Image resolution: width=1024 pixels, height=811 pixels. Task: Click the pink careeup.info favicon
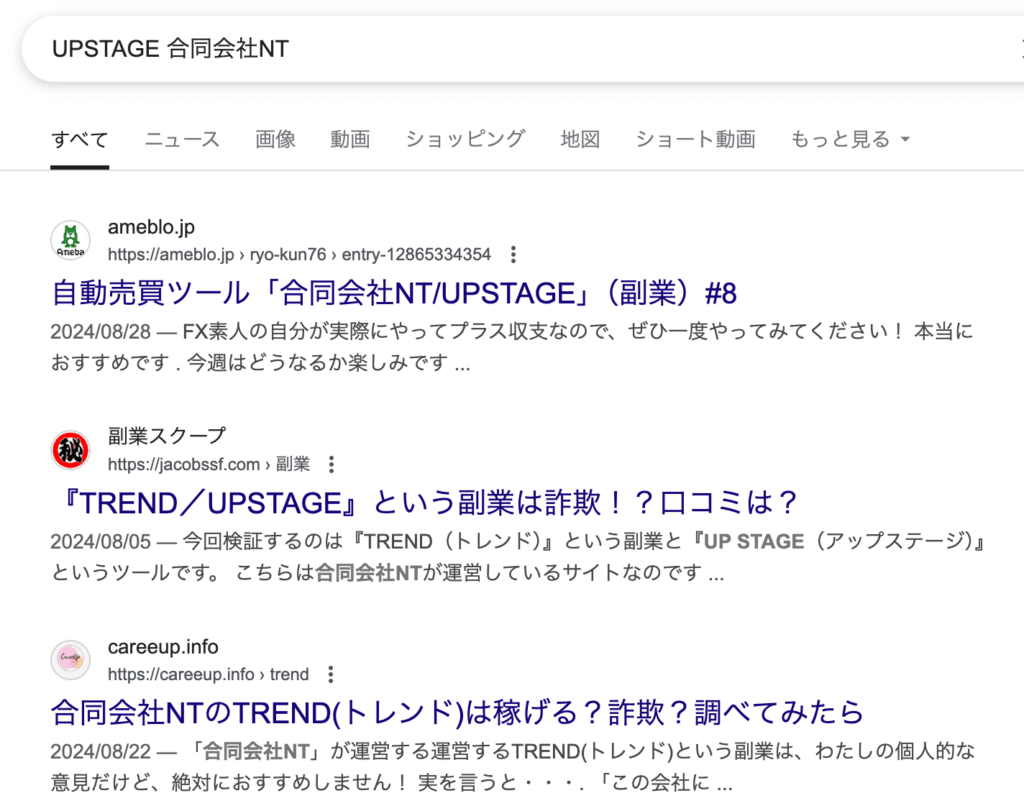[x=71, y=660]
